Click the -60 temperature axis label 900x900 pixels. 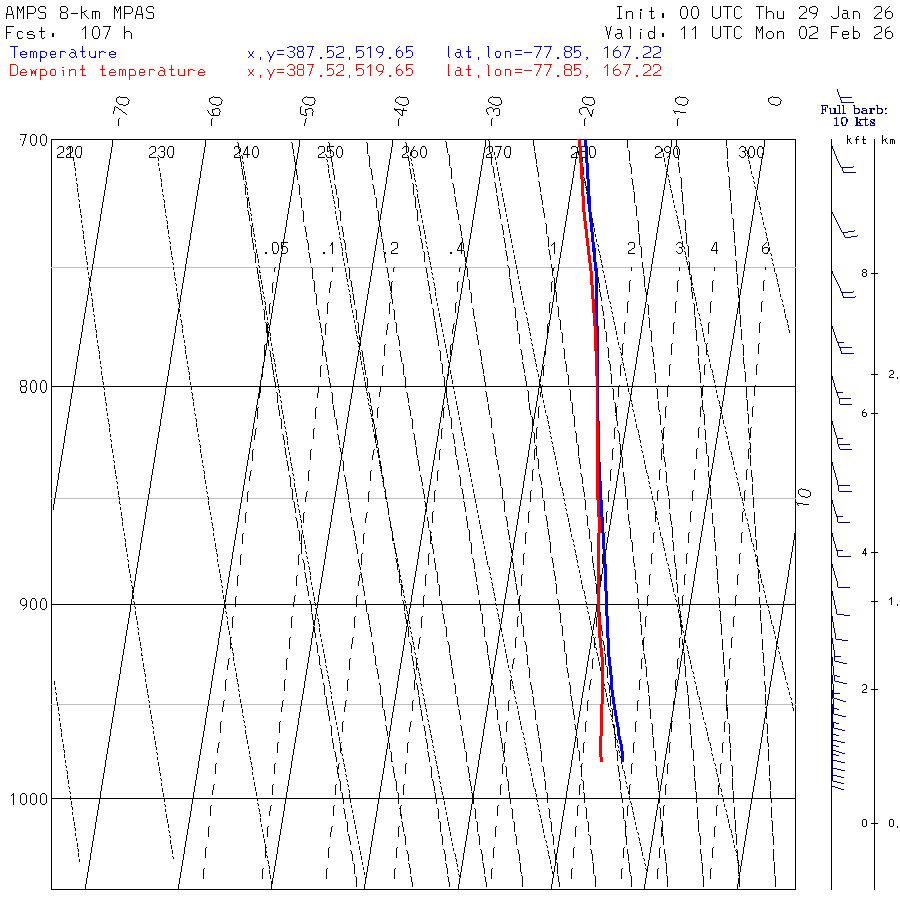tap(215, 111)
